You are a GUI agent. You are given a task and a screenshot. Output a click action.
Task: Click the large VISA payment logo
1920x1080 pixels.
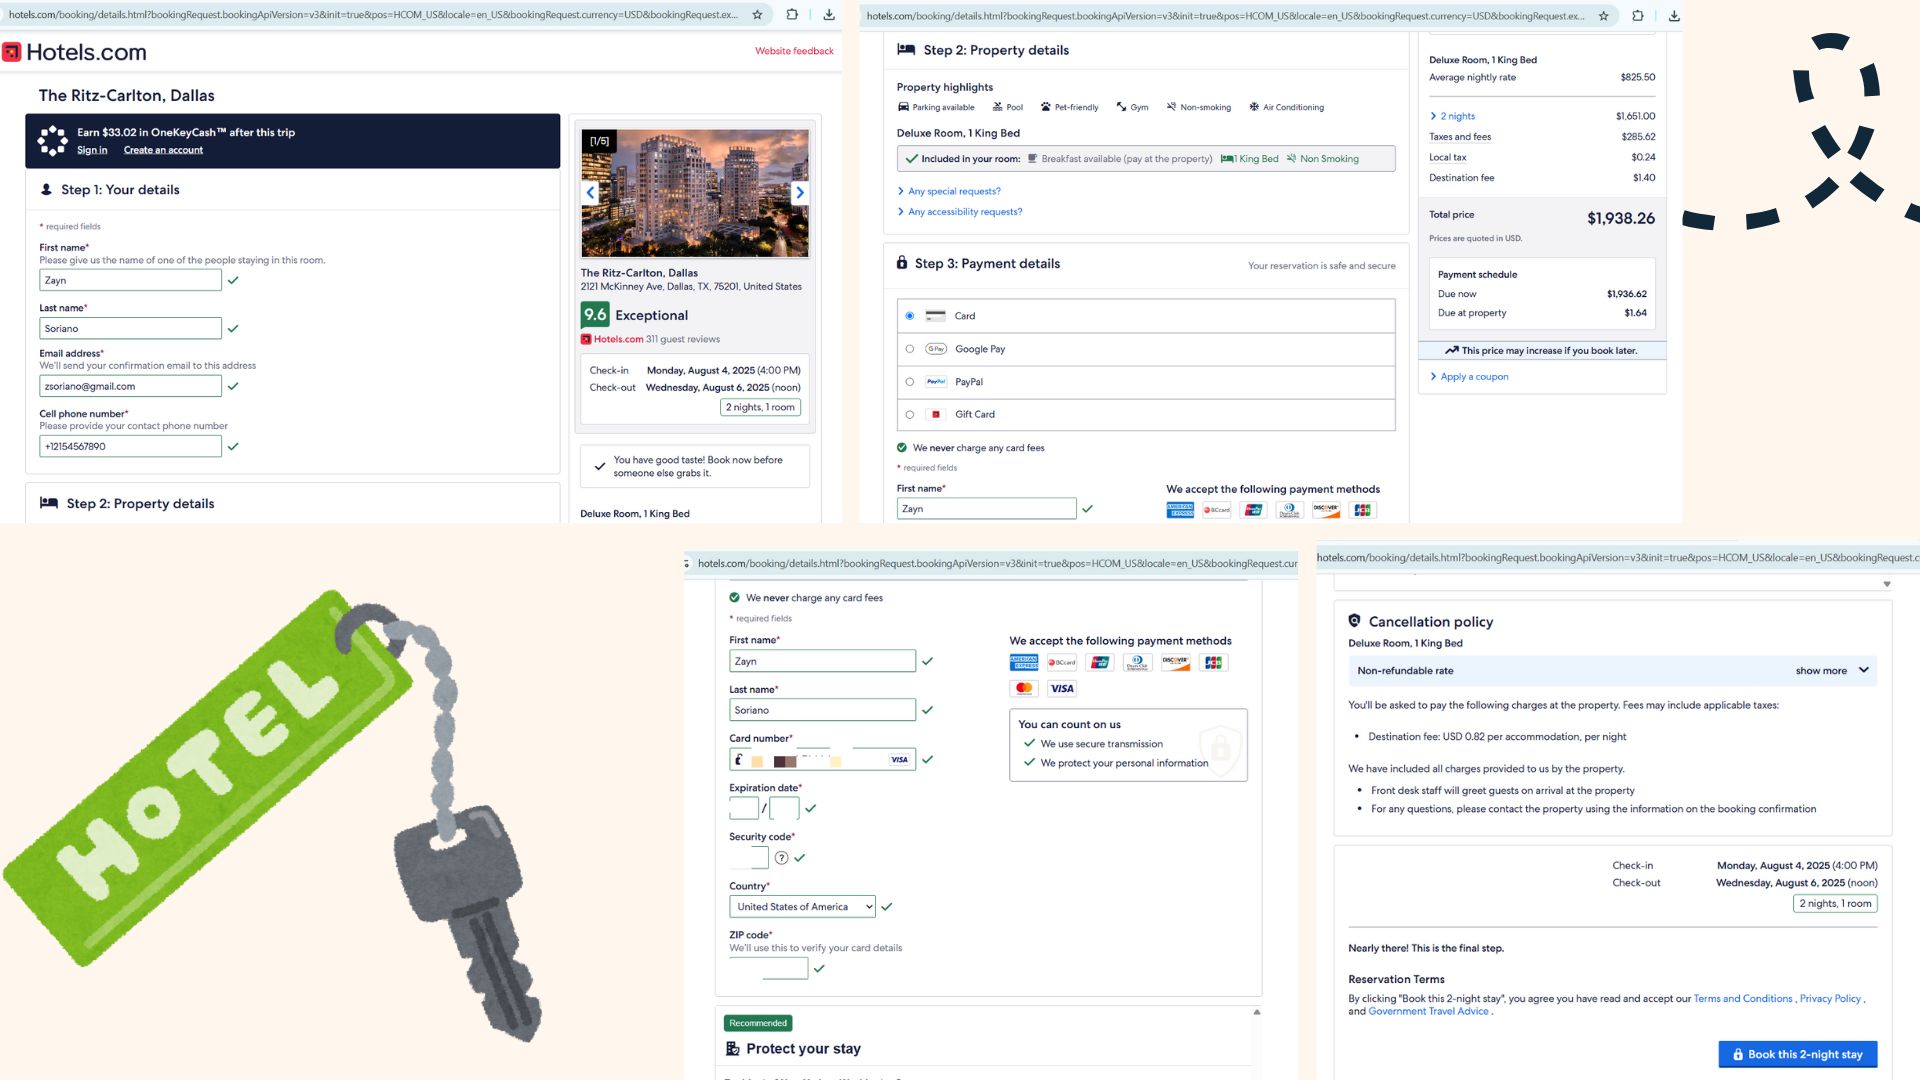click(1062, 688)
